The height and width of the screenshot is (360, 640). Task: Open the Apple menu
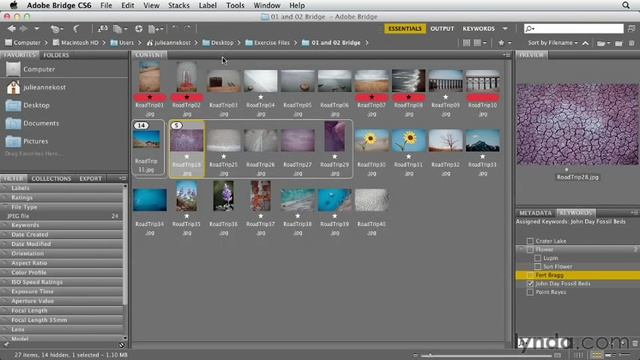pos(13,5)
